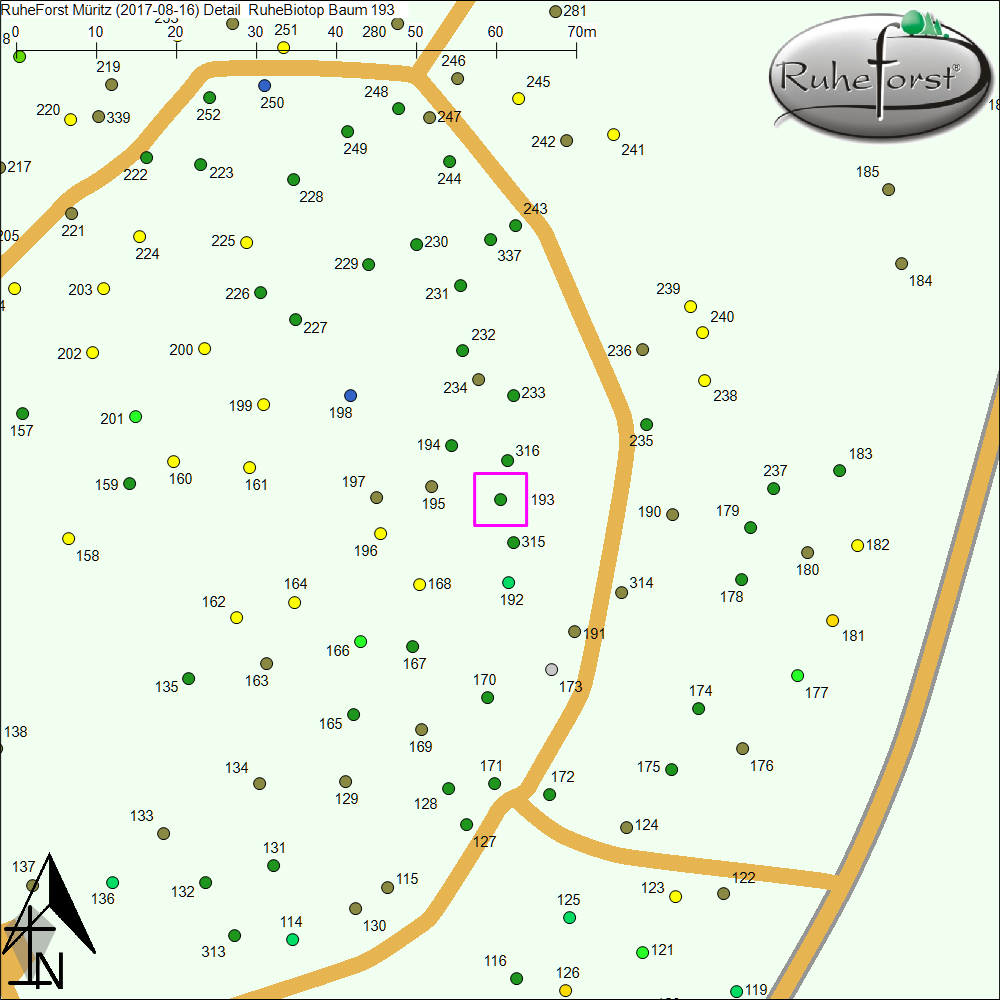Click the north arrow compass icon

click(x=48, y=925)
